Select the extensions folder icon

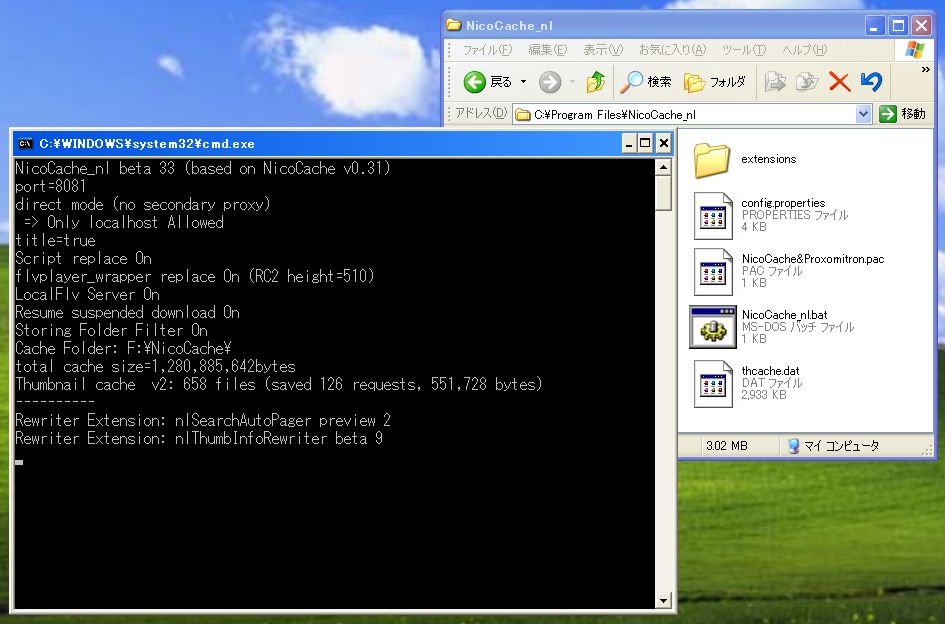(x=712, y=160)
